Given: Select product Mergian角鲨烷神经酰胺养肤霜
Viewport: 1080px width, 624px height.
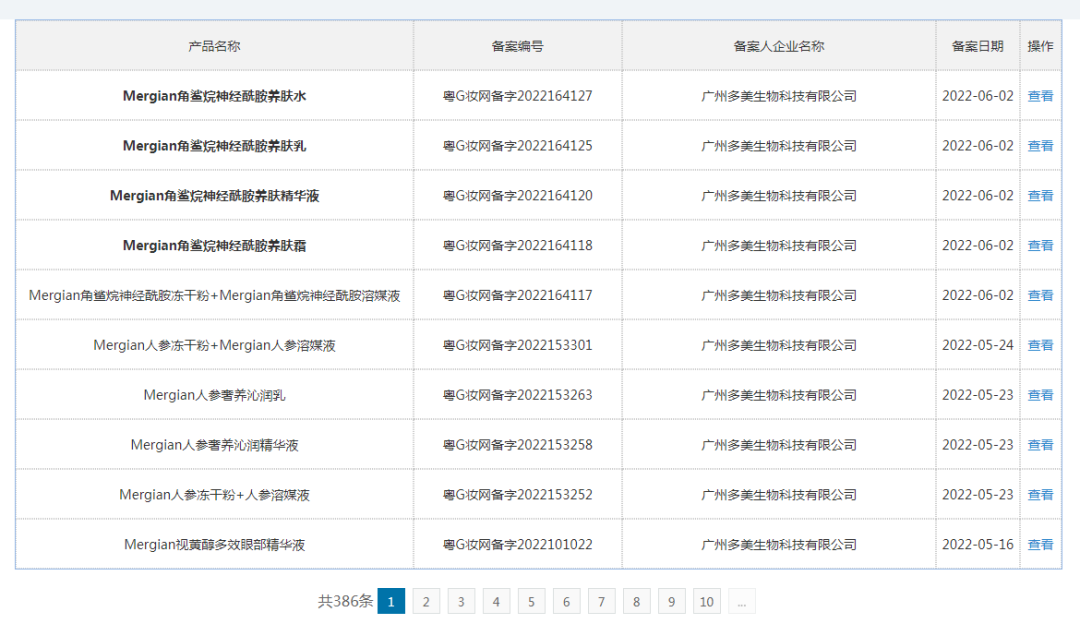Looking at the screenshot, I should click(x=214, y=245).
